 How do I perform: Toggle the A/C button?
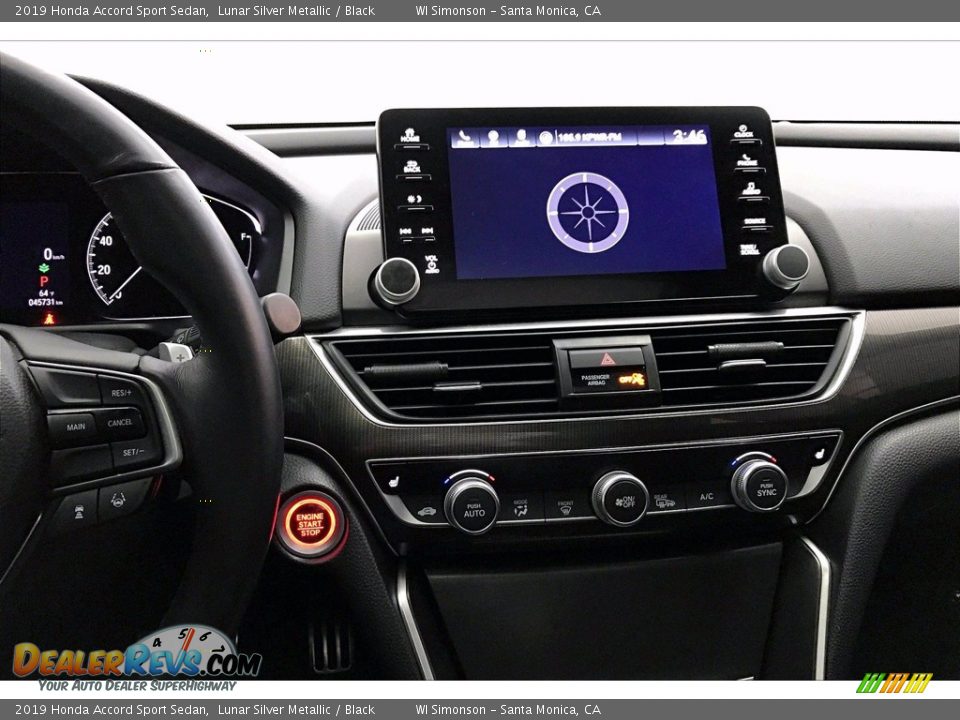point(706,497)
